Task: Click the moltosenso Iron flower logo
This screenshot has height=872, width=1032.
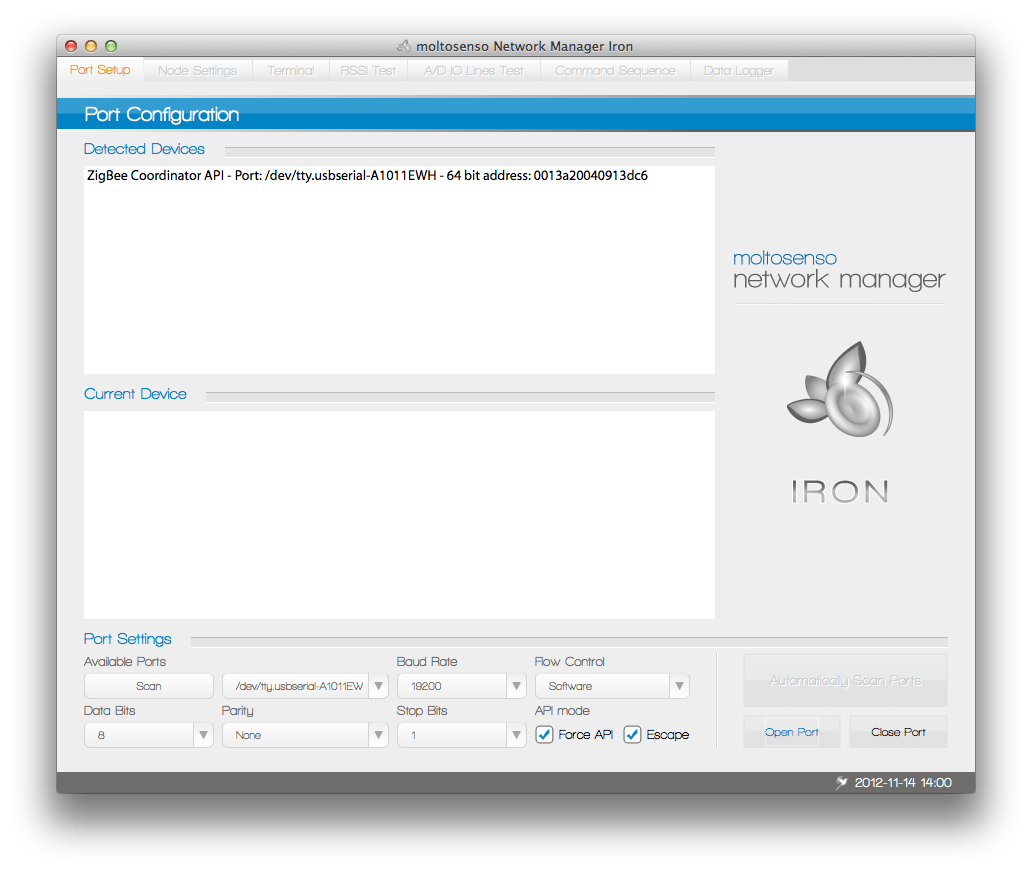Action: [x=840, y=390]
